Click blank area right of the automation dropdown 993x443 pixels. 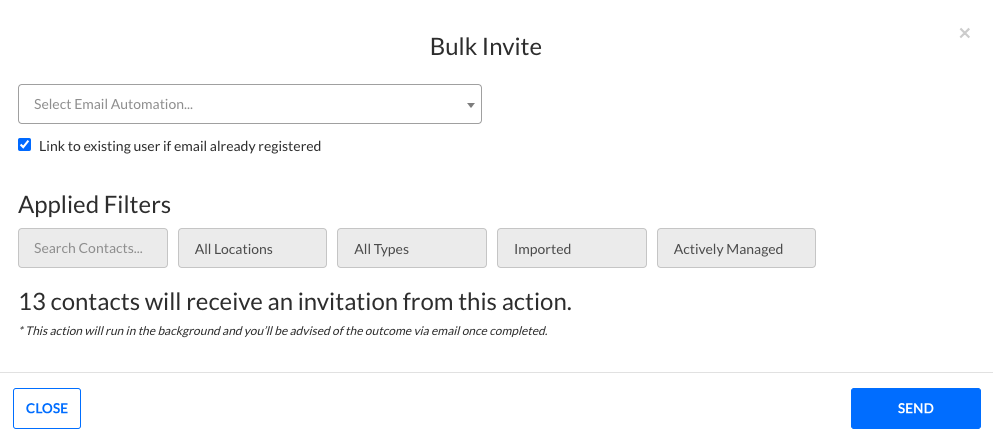tap(728, 104)
